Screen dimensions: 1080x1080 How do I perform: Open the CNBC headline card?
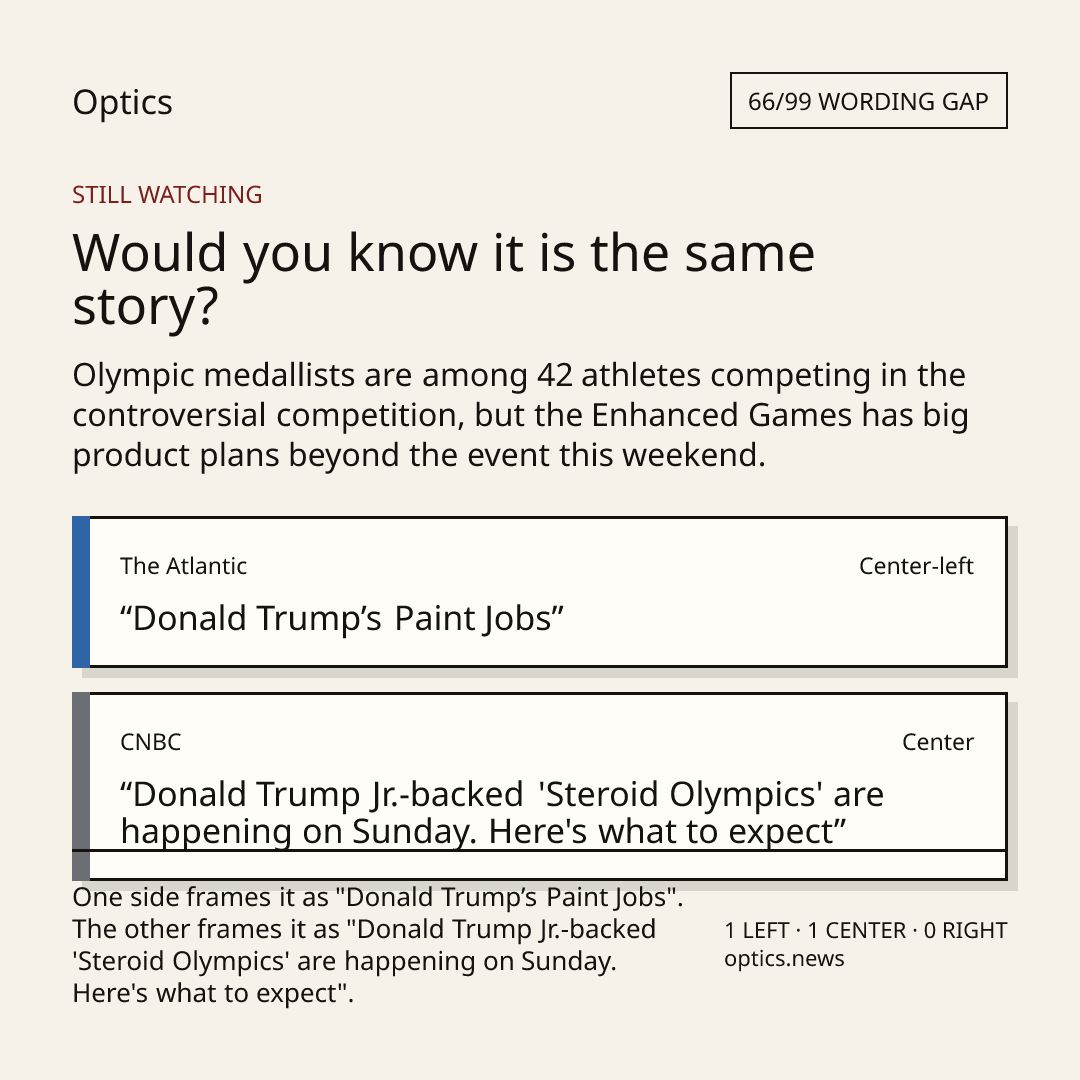tap(540, 786)
